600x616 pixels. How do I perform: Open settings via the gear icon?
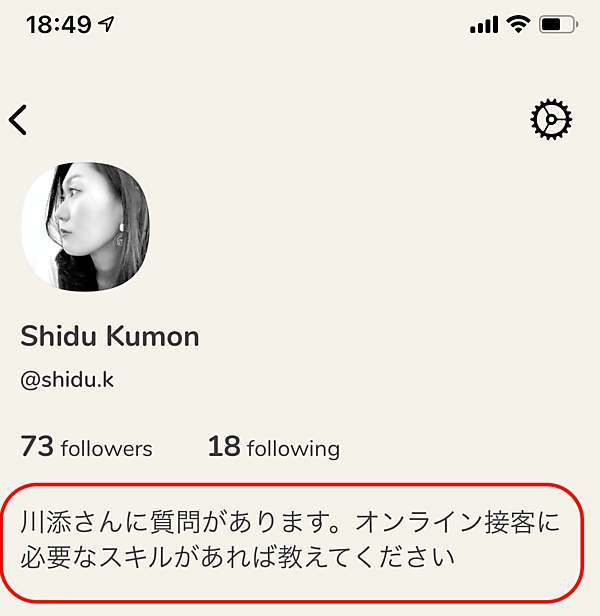(x=550, y=120)
